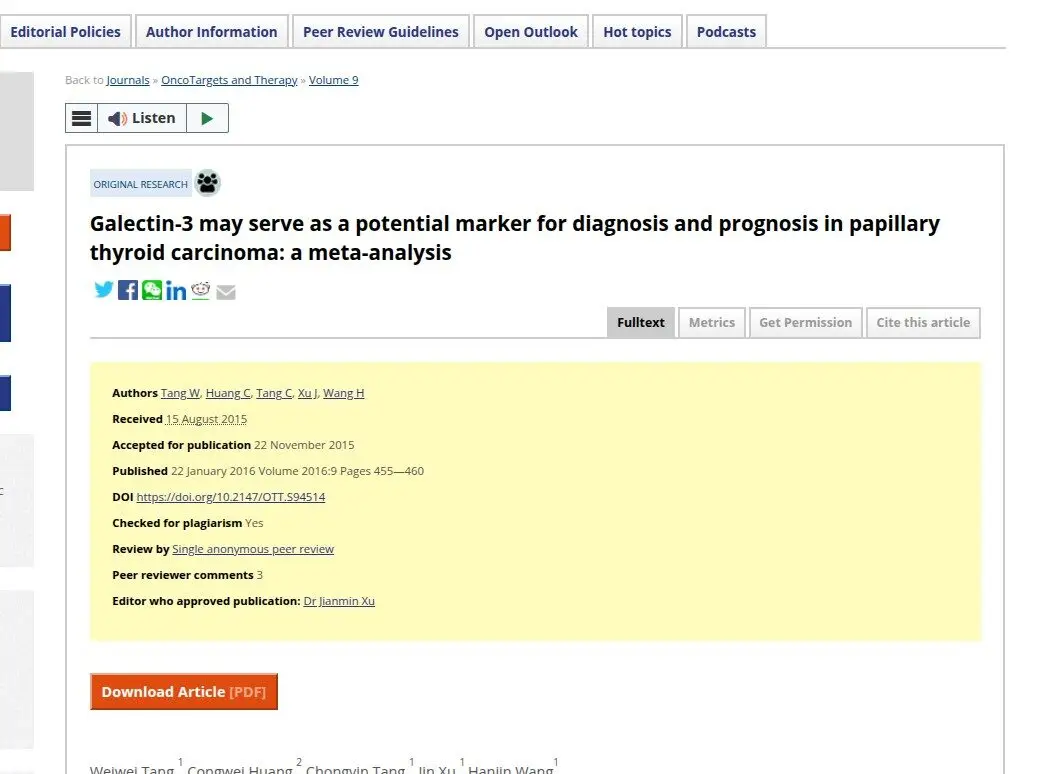1037x774 pixels.
Task: Open the Podcasts menu item
Action: pos(726,32)
